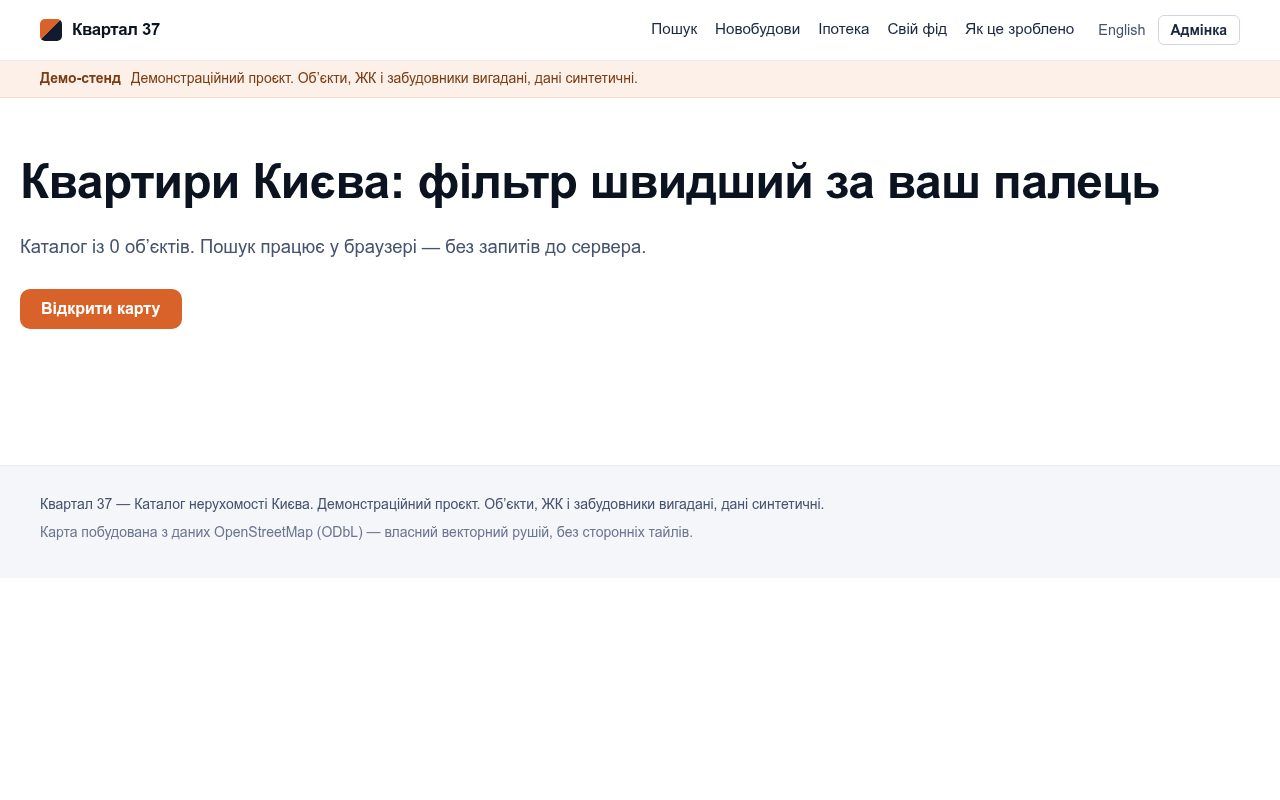The width and height of the screenshot is (1280, 800).
Task: Click the Квартал 37 logo icon
Action: 51,30
